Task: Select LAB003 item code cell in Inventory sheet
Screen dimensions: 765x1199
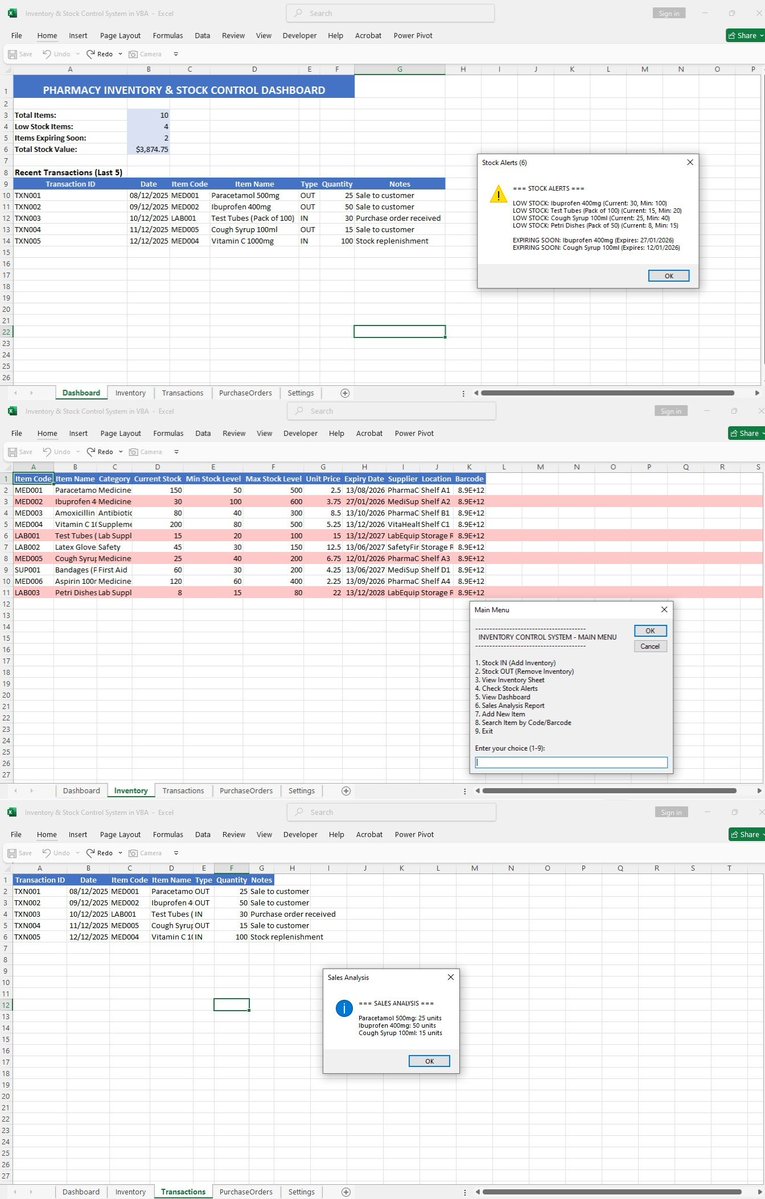Action: point(32,593)
